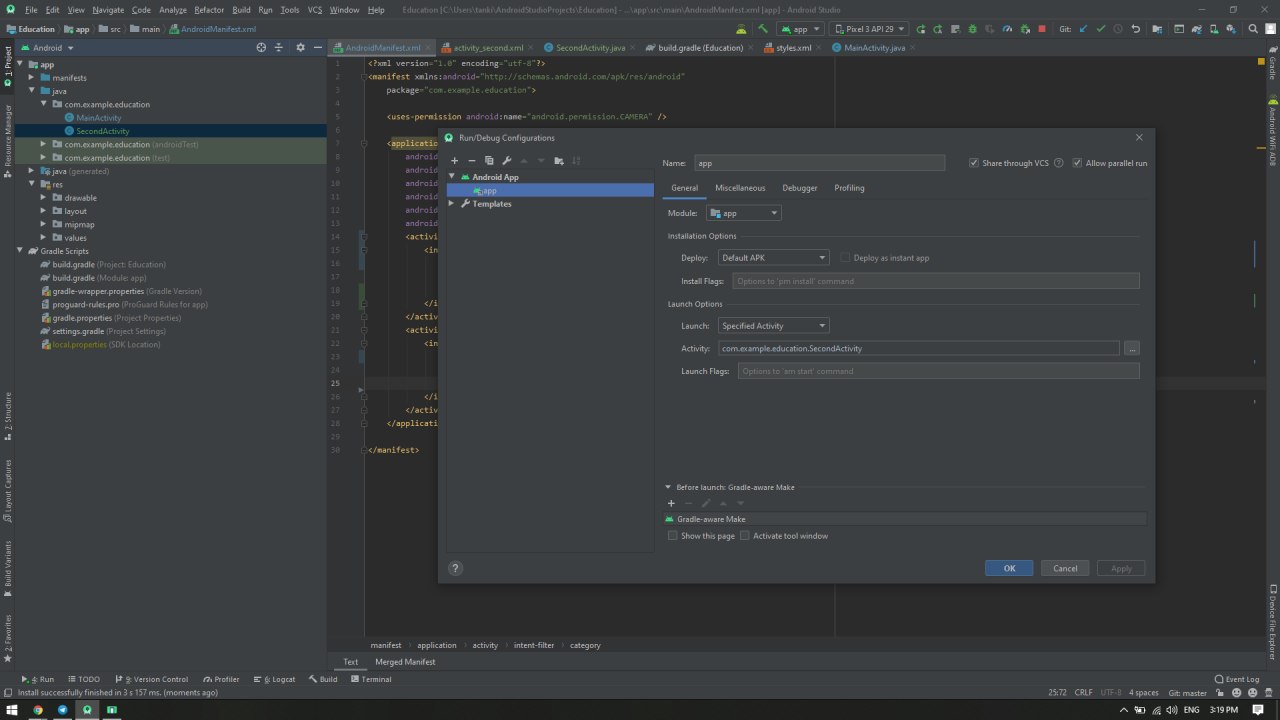1280x720 pixels.
Task: Click Git commit checkmark icon
Action: pos(1100,29)
